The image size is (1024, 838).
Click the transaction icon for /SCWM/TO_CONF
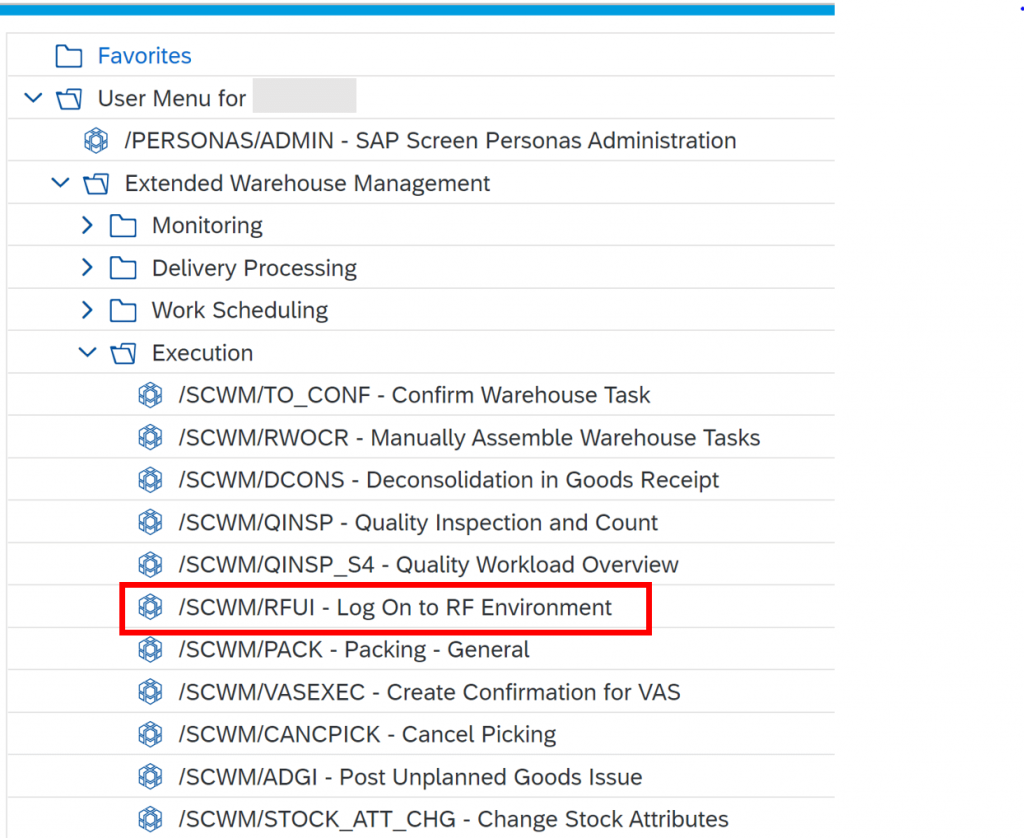150,395
